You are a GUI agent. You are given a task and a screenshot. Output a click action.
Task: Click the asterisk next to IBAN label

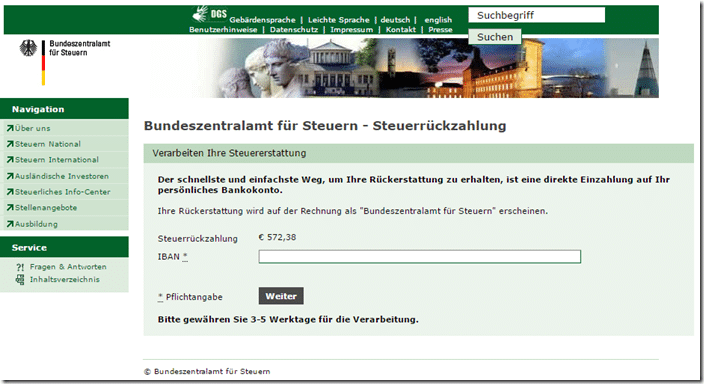click(185, 256)
